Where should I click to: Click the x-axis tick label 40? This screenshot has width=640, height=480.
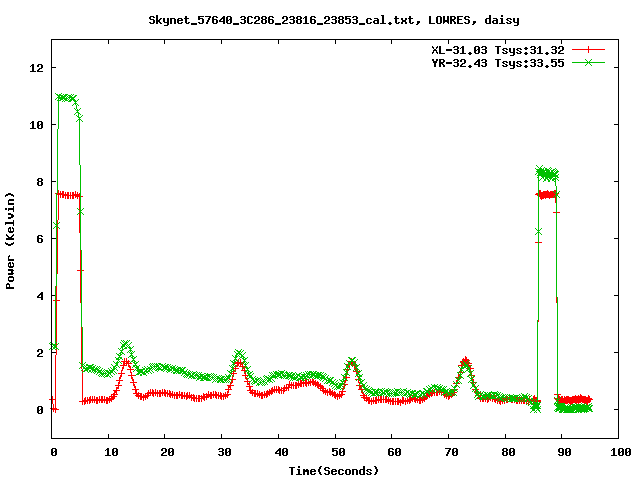(281, 452)
